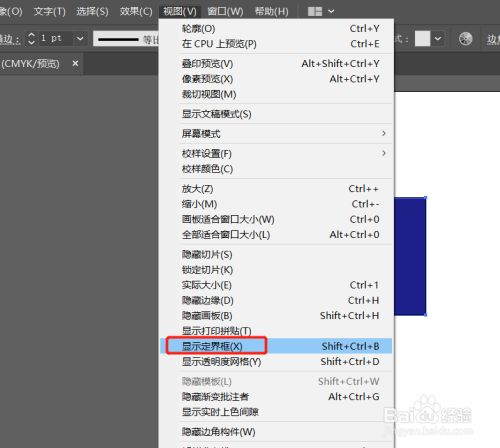Open the stroke weight dropdown
The image size is (500, 448).
[80, 39]
